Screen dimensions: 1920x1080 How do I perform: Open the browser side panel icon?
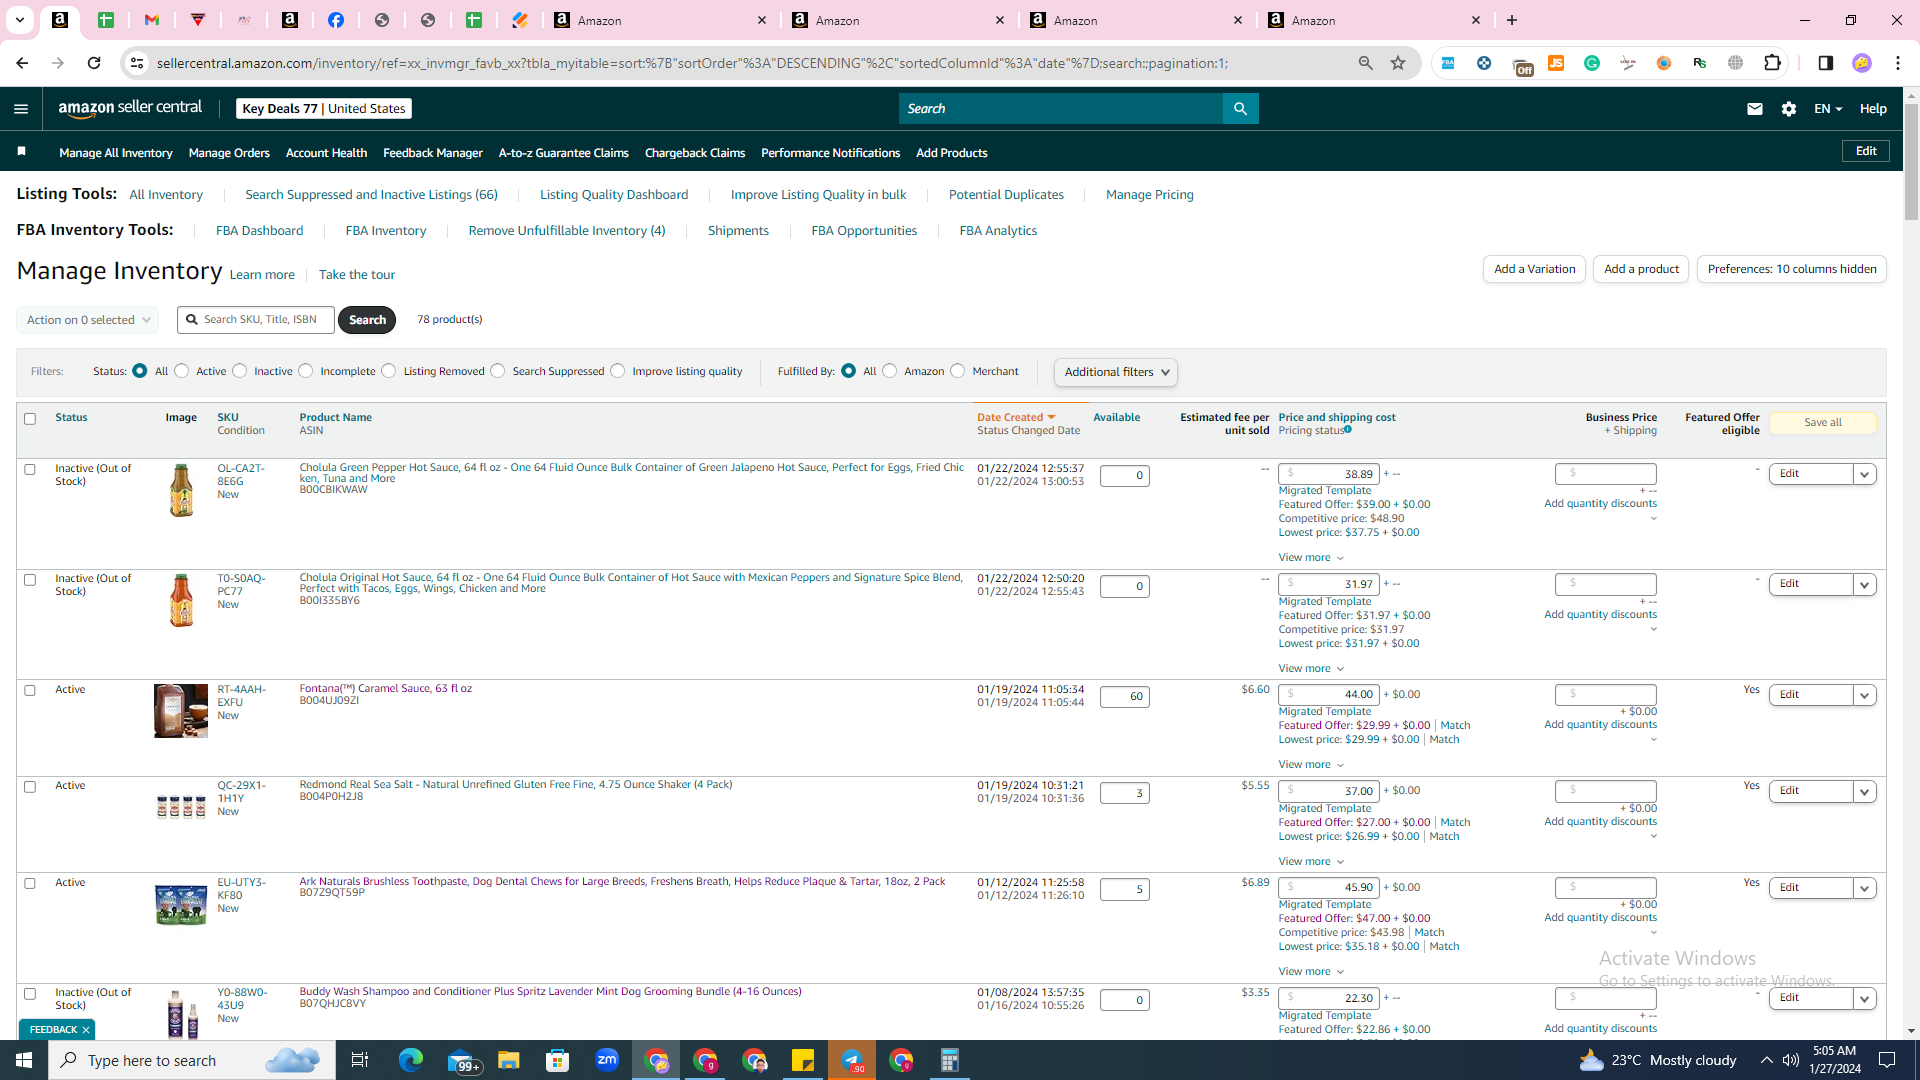coord(1825,63)
